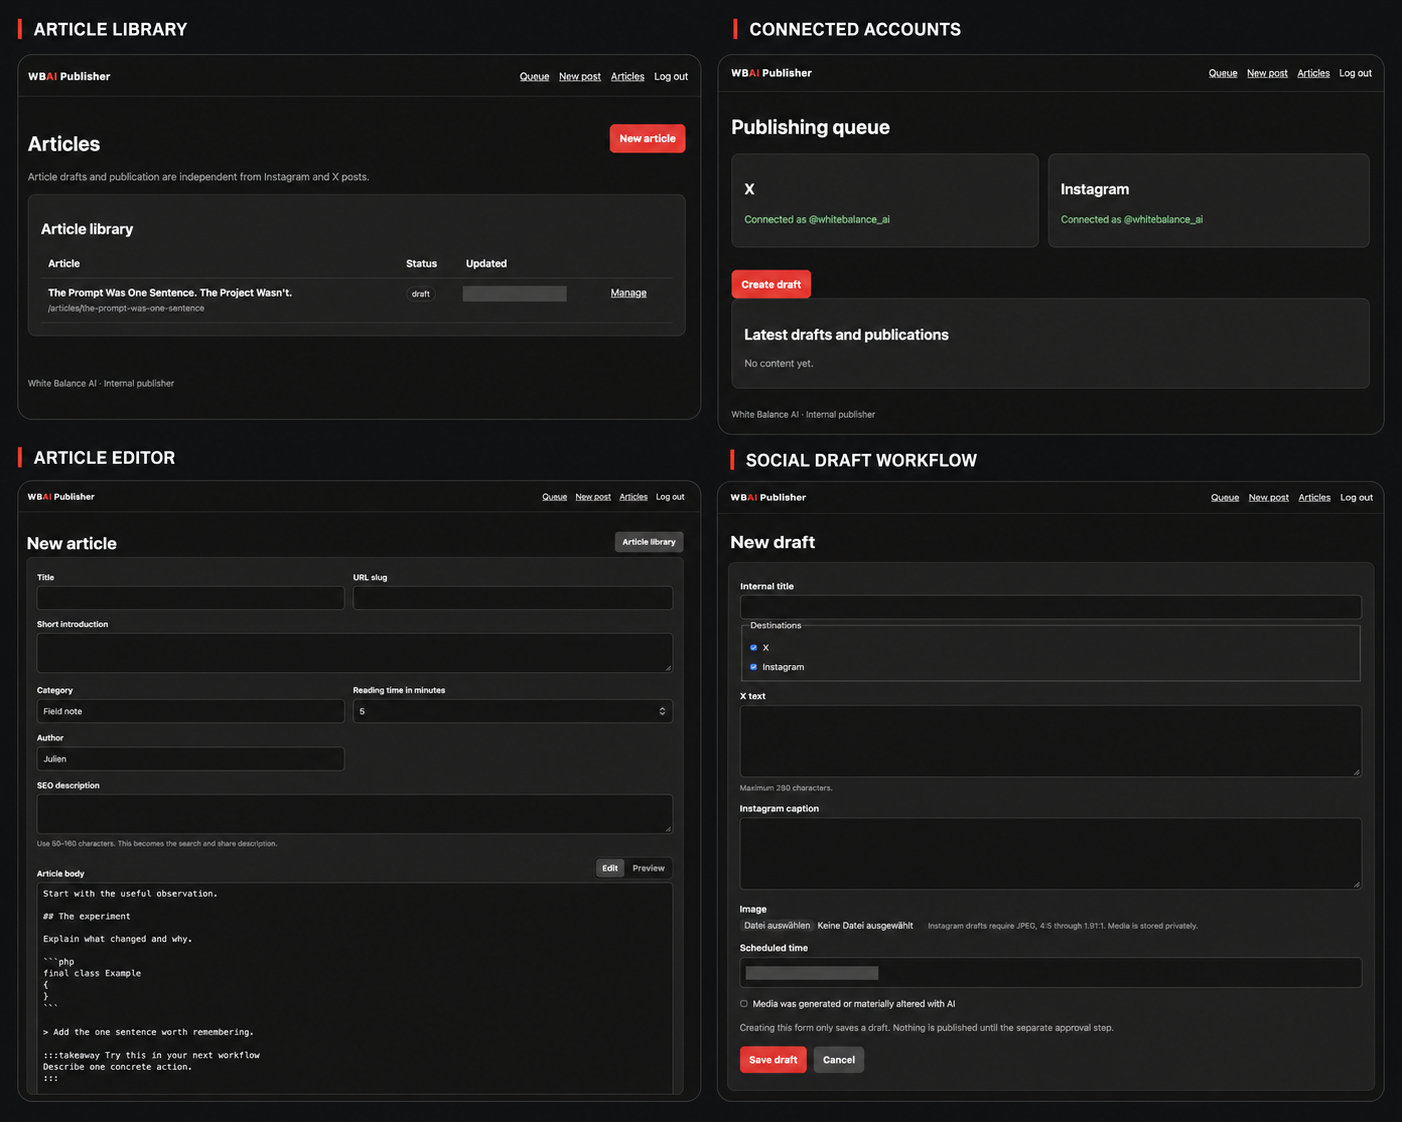The height and width of the screenshot is (1122, 1402).
Task: Click the /articles/the-prompt-was-one-sentence slug text
Action: coord(126,308)
